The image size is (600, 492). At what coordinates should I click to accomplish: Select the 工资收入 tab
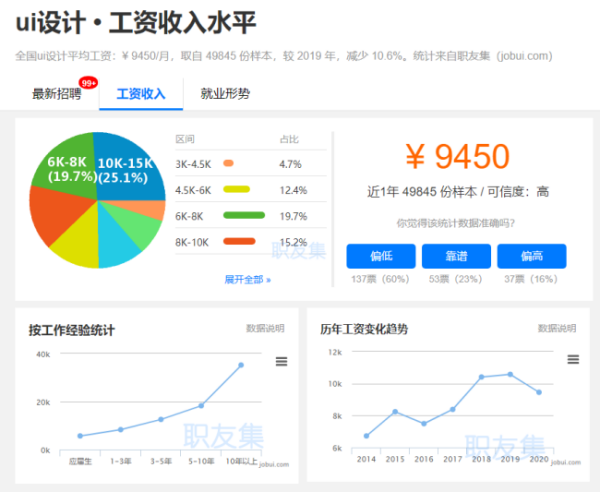[x=141, y=94]
